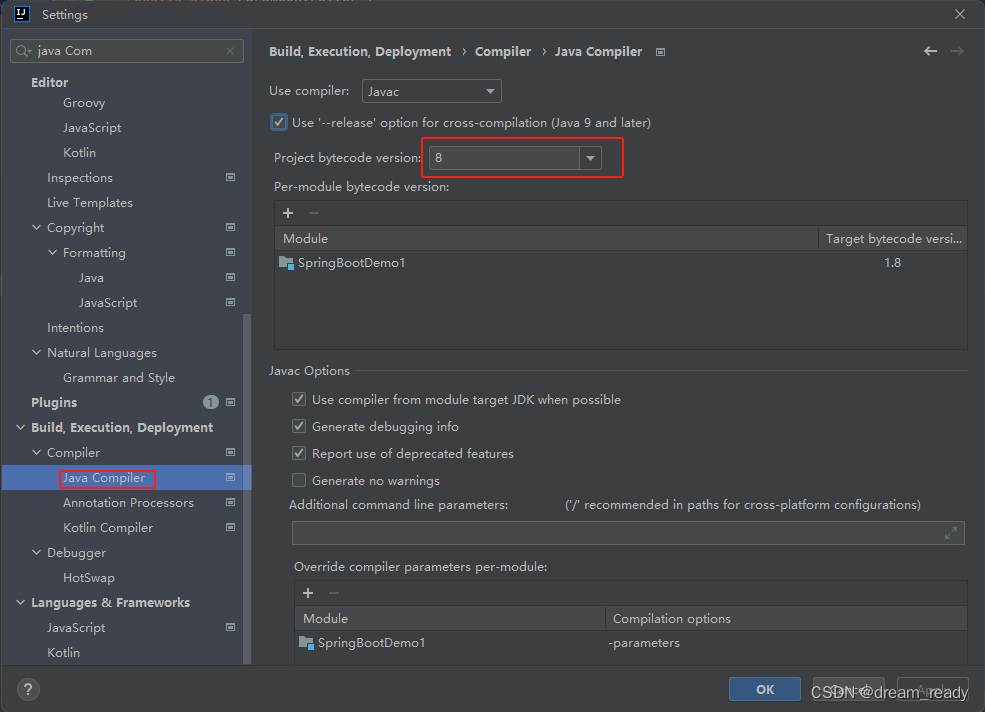Collapse the Natural Languages node
The width and height of the screenshot is (985, 712).
[x=36, y=353]
